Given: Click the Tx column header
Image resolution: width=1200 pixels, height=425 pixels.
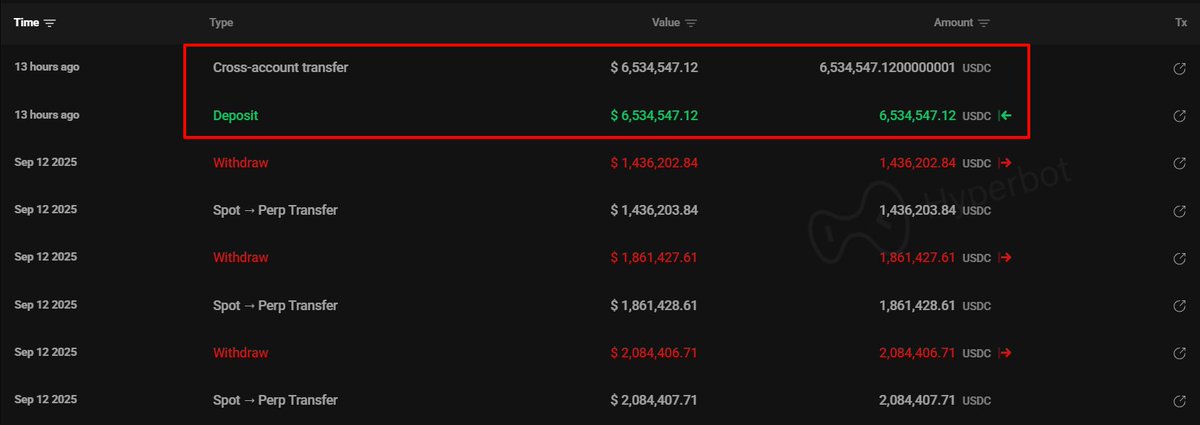Looking at the screenshot, I should tap(1180, 22).
